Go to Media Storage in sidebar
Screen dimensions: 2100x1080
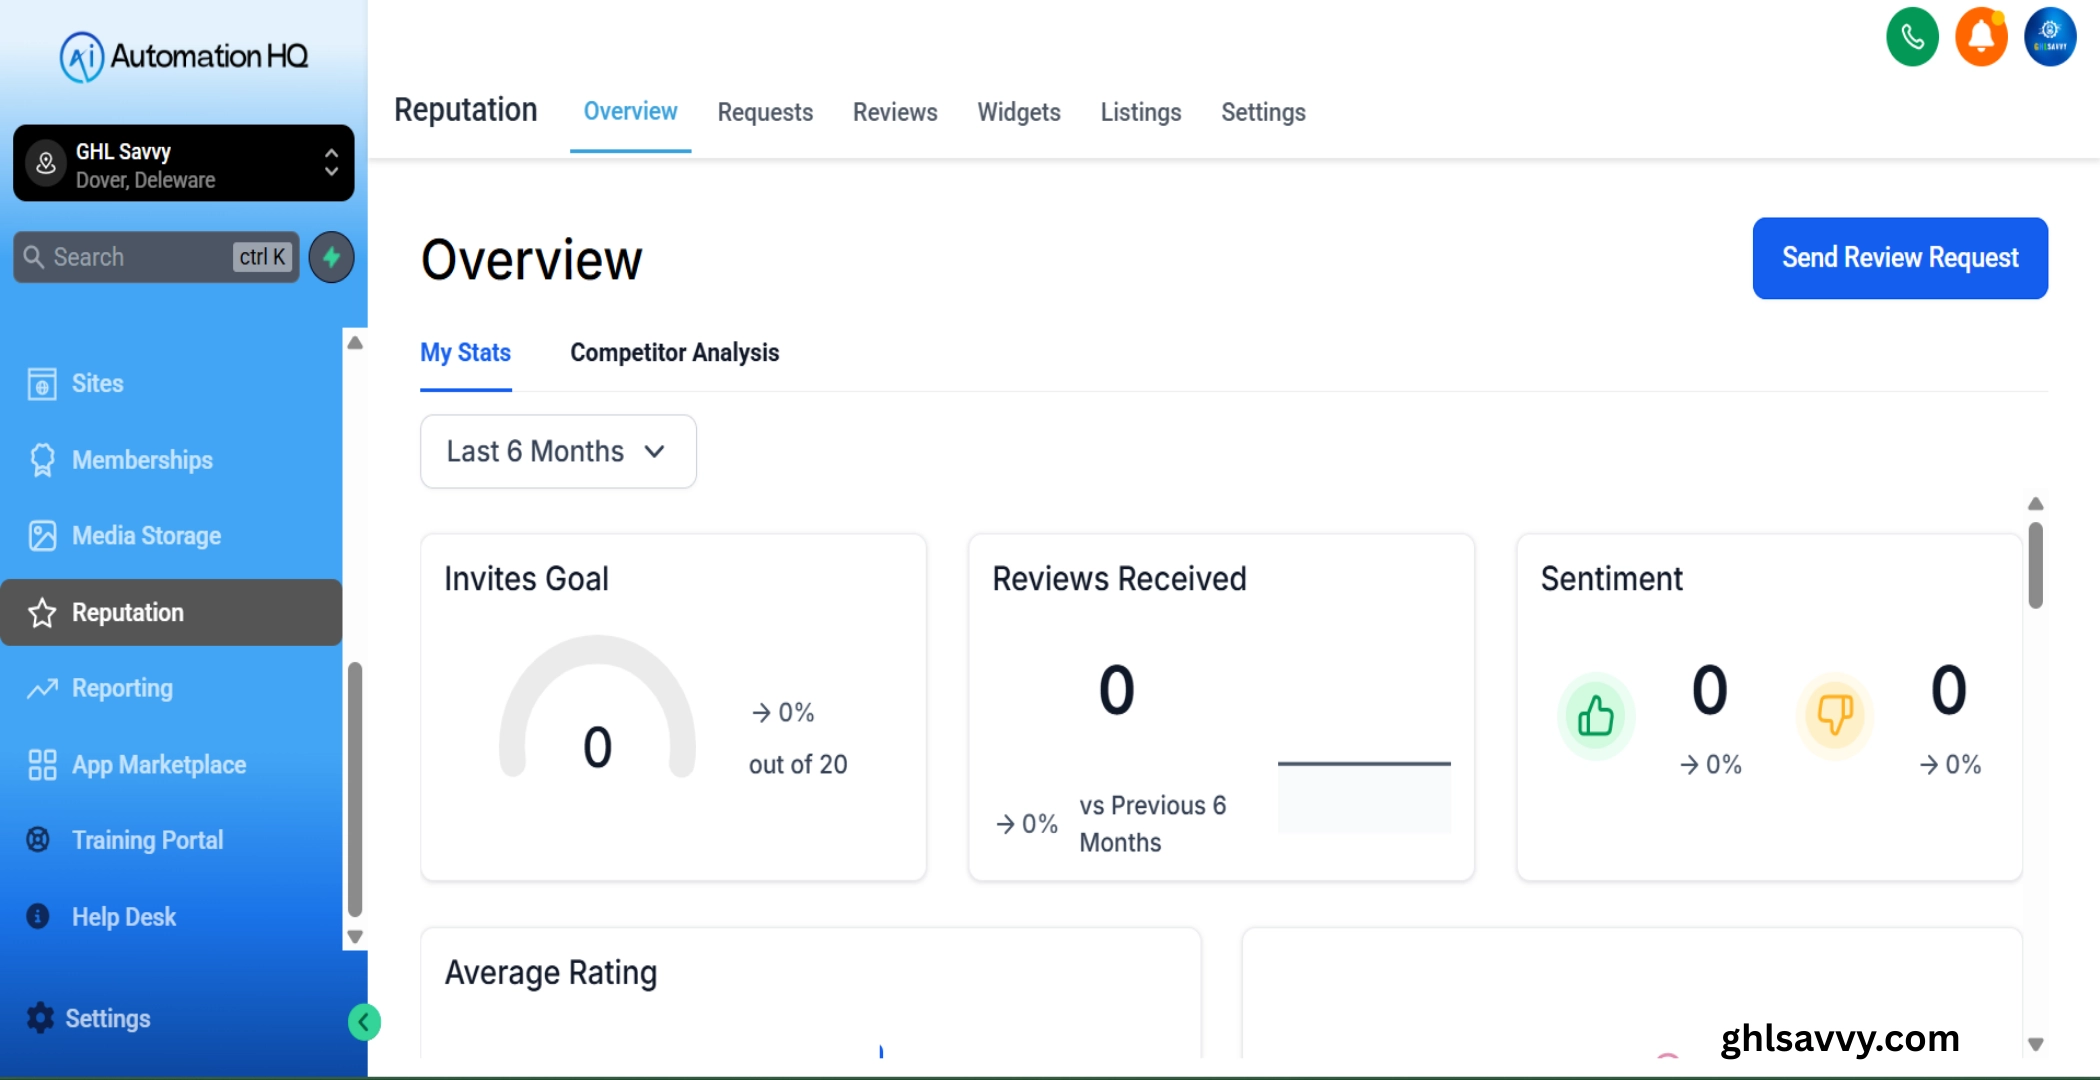click(x=146, y=536)
